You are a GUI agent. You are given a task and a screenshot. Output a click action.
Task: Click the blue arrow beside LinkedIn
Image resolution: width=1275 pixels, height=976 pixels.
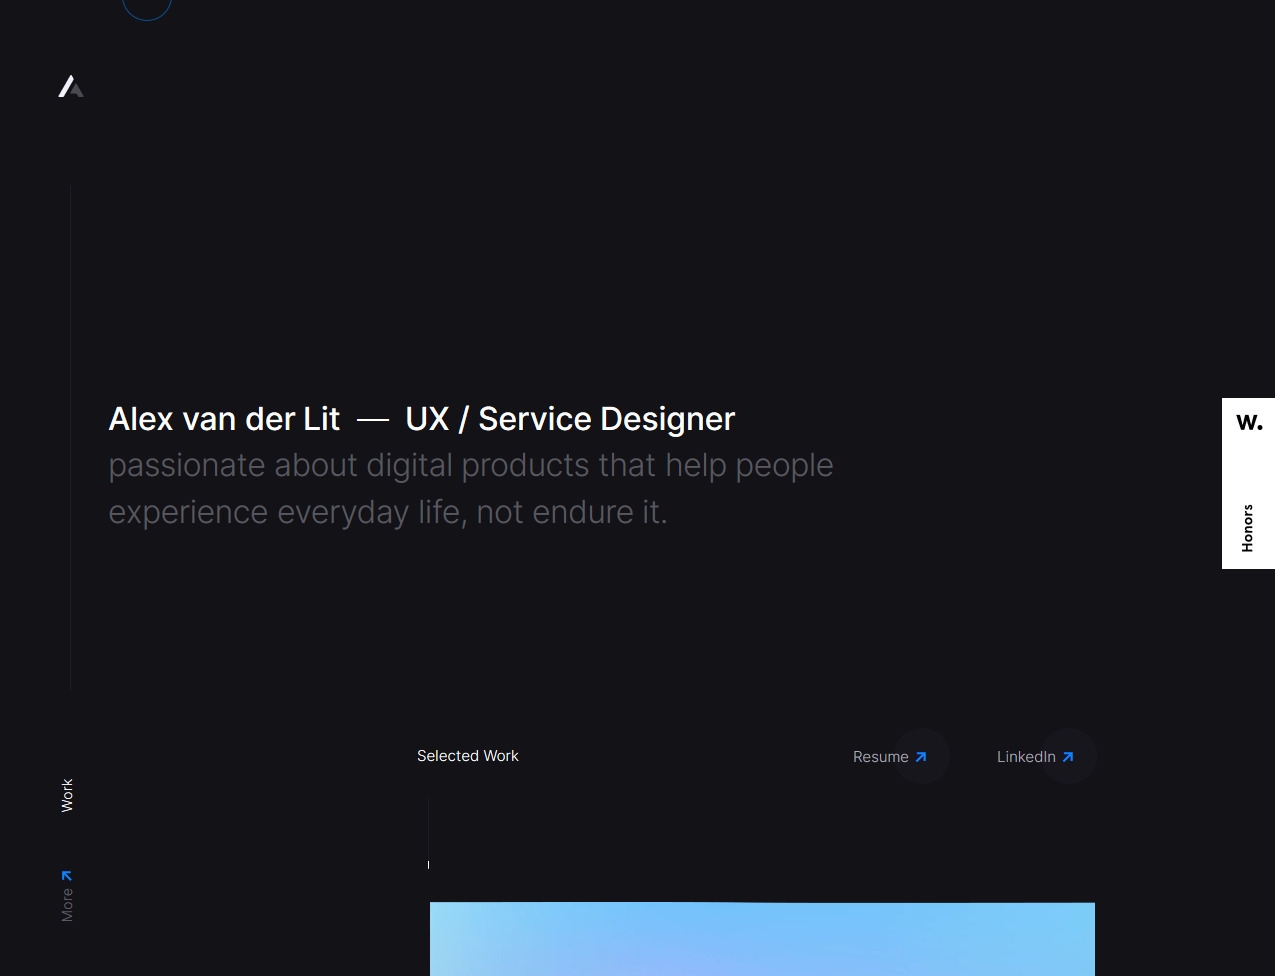[1068, 757]
